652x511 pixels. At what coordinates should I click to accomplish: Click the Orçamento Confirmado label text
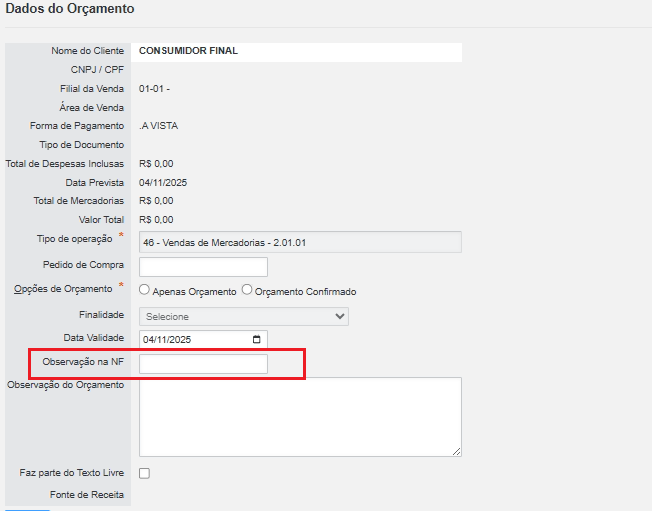(305, 292)
